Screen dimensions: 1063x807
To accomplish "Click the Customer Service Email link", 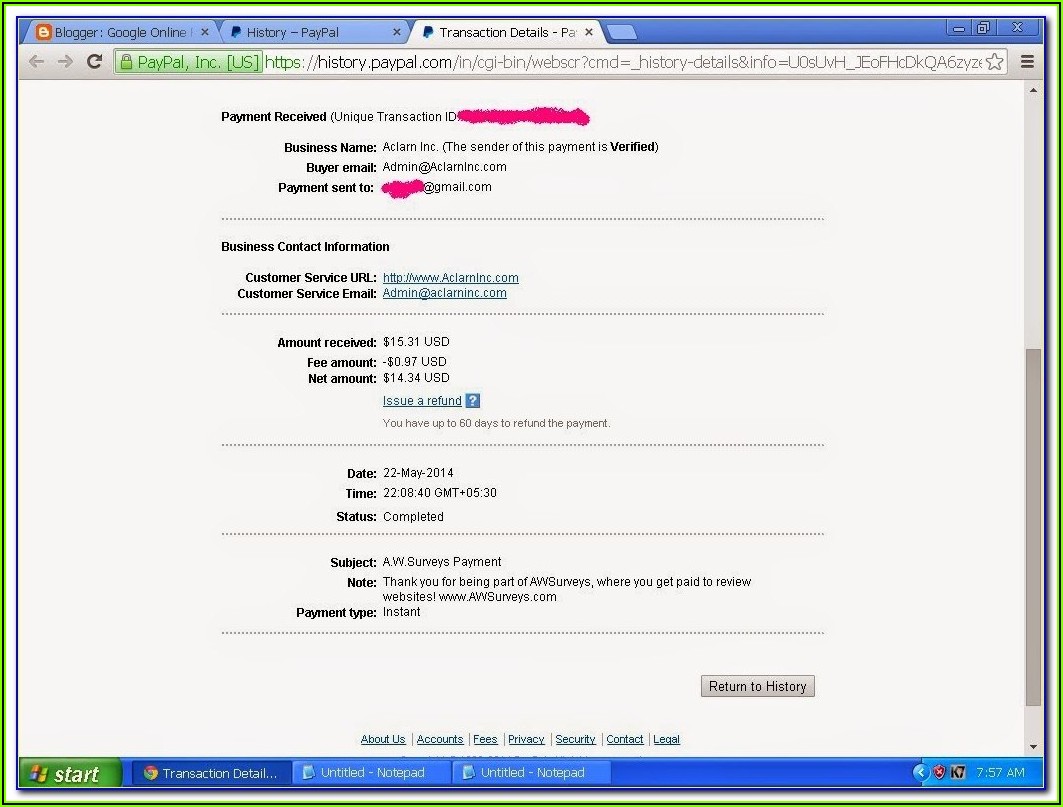I will [444, 294].
